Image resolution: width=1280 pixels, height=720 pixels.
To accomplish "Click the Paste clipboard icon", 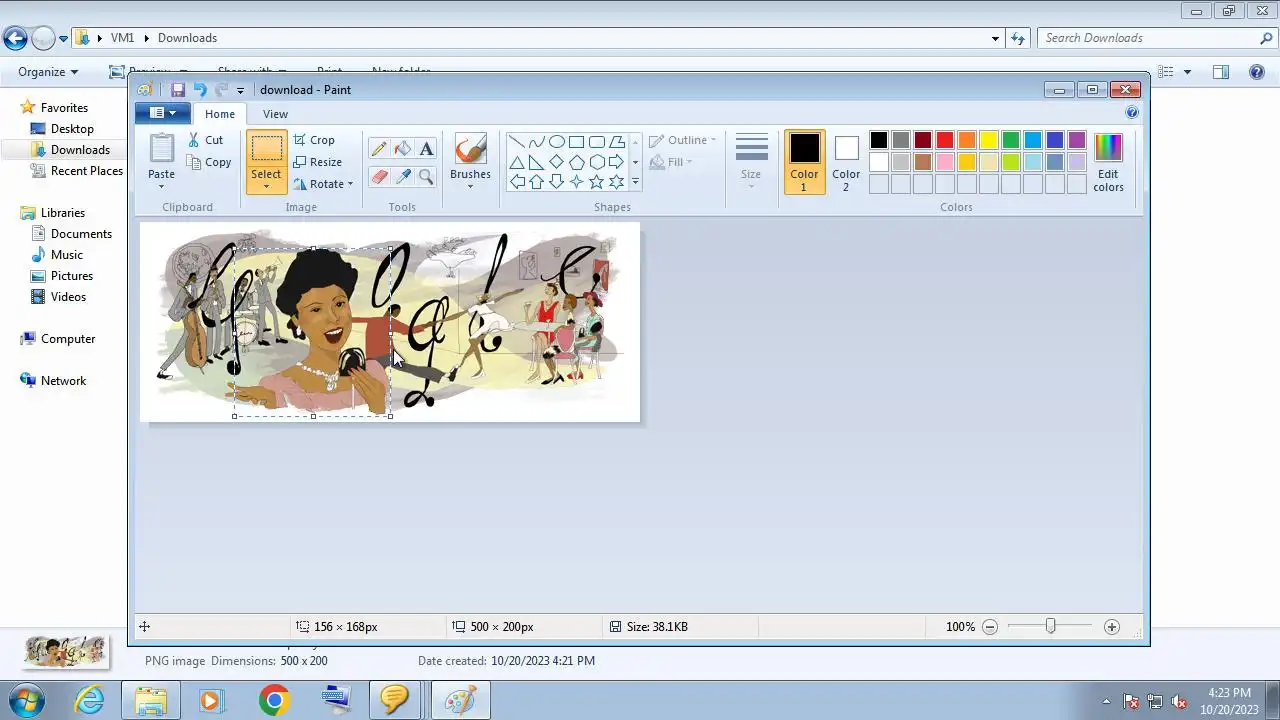I will point(161,148).
